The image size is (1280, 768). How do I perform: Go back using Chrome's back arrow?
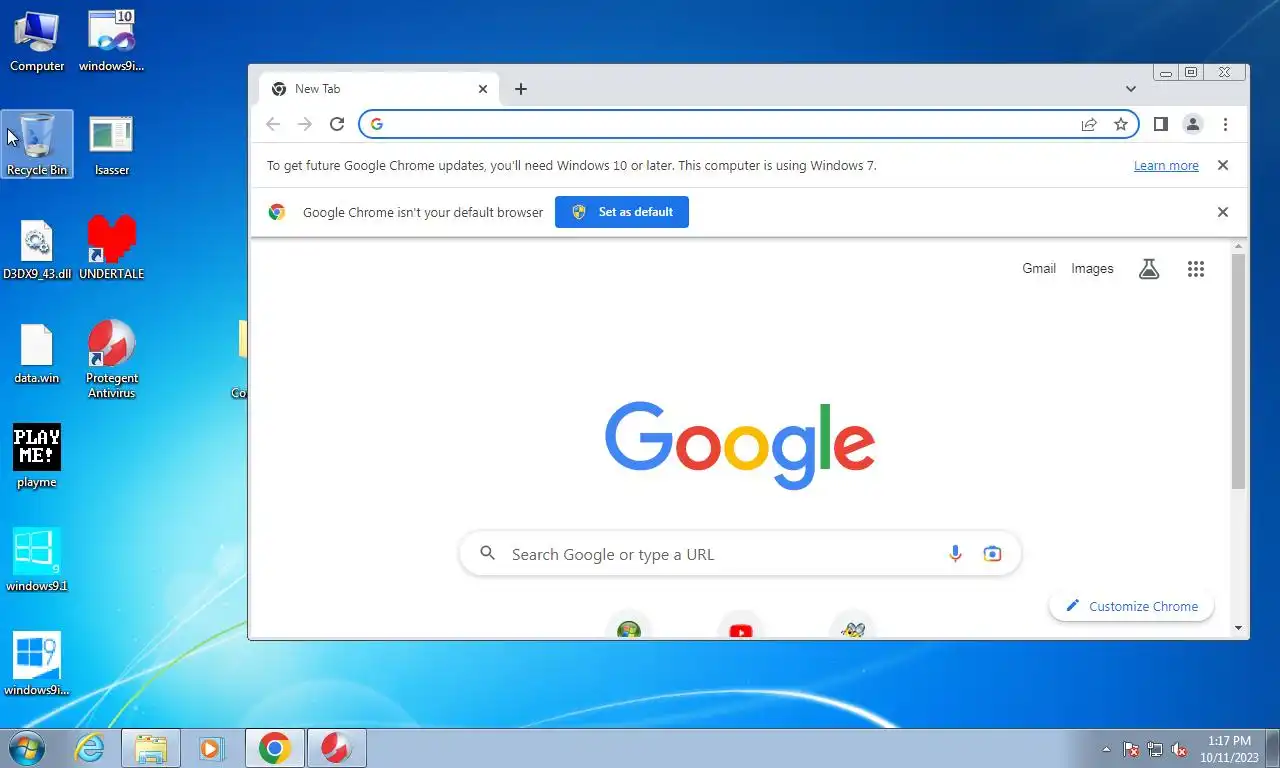tap(273, 124)
